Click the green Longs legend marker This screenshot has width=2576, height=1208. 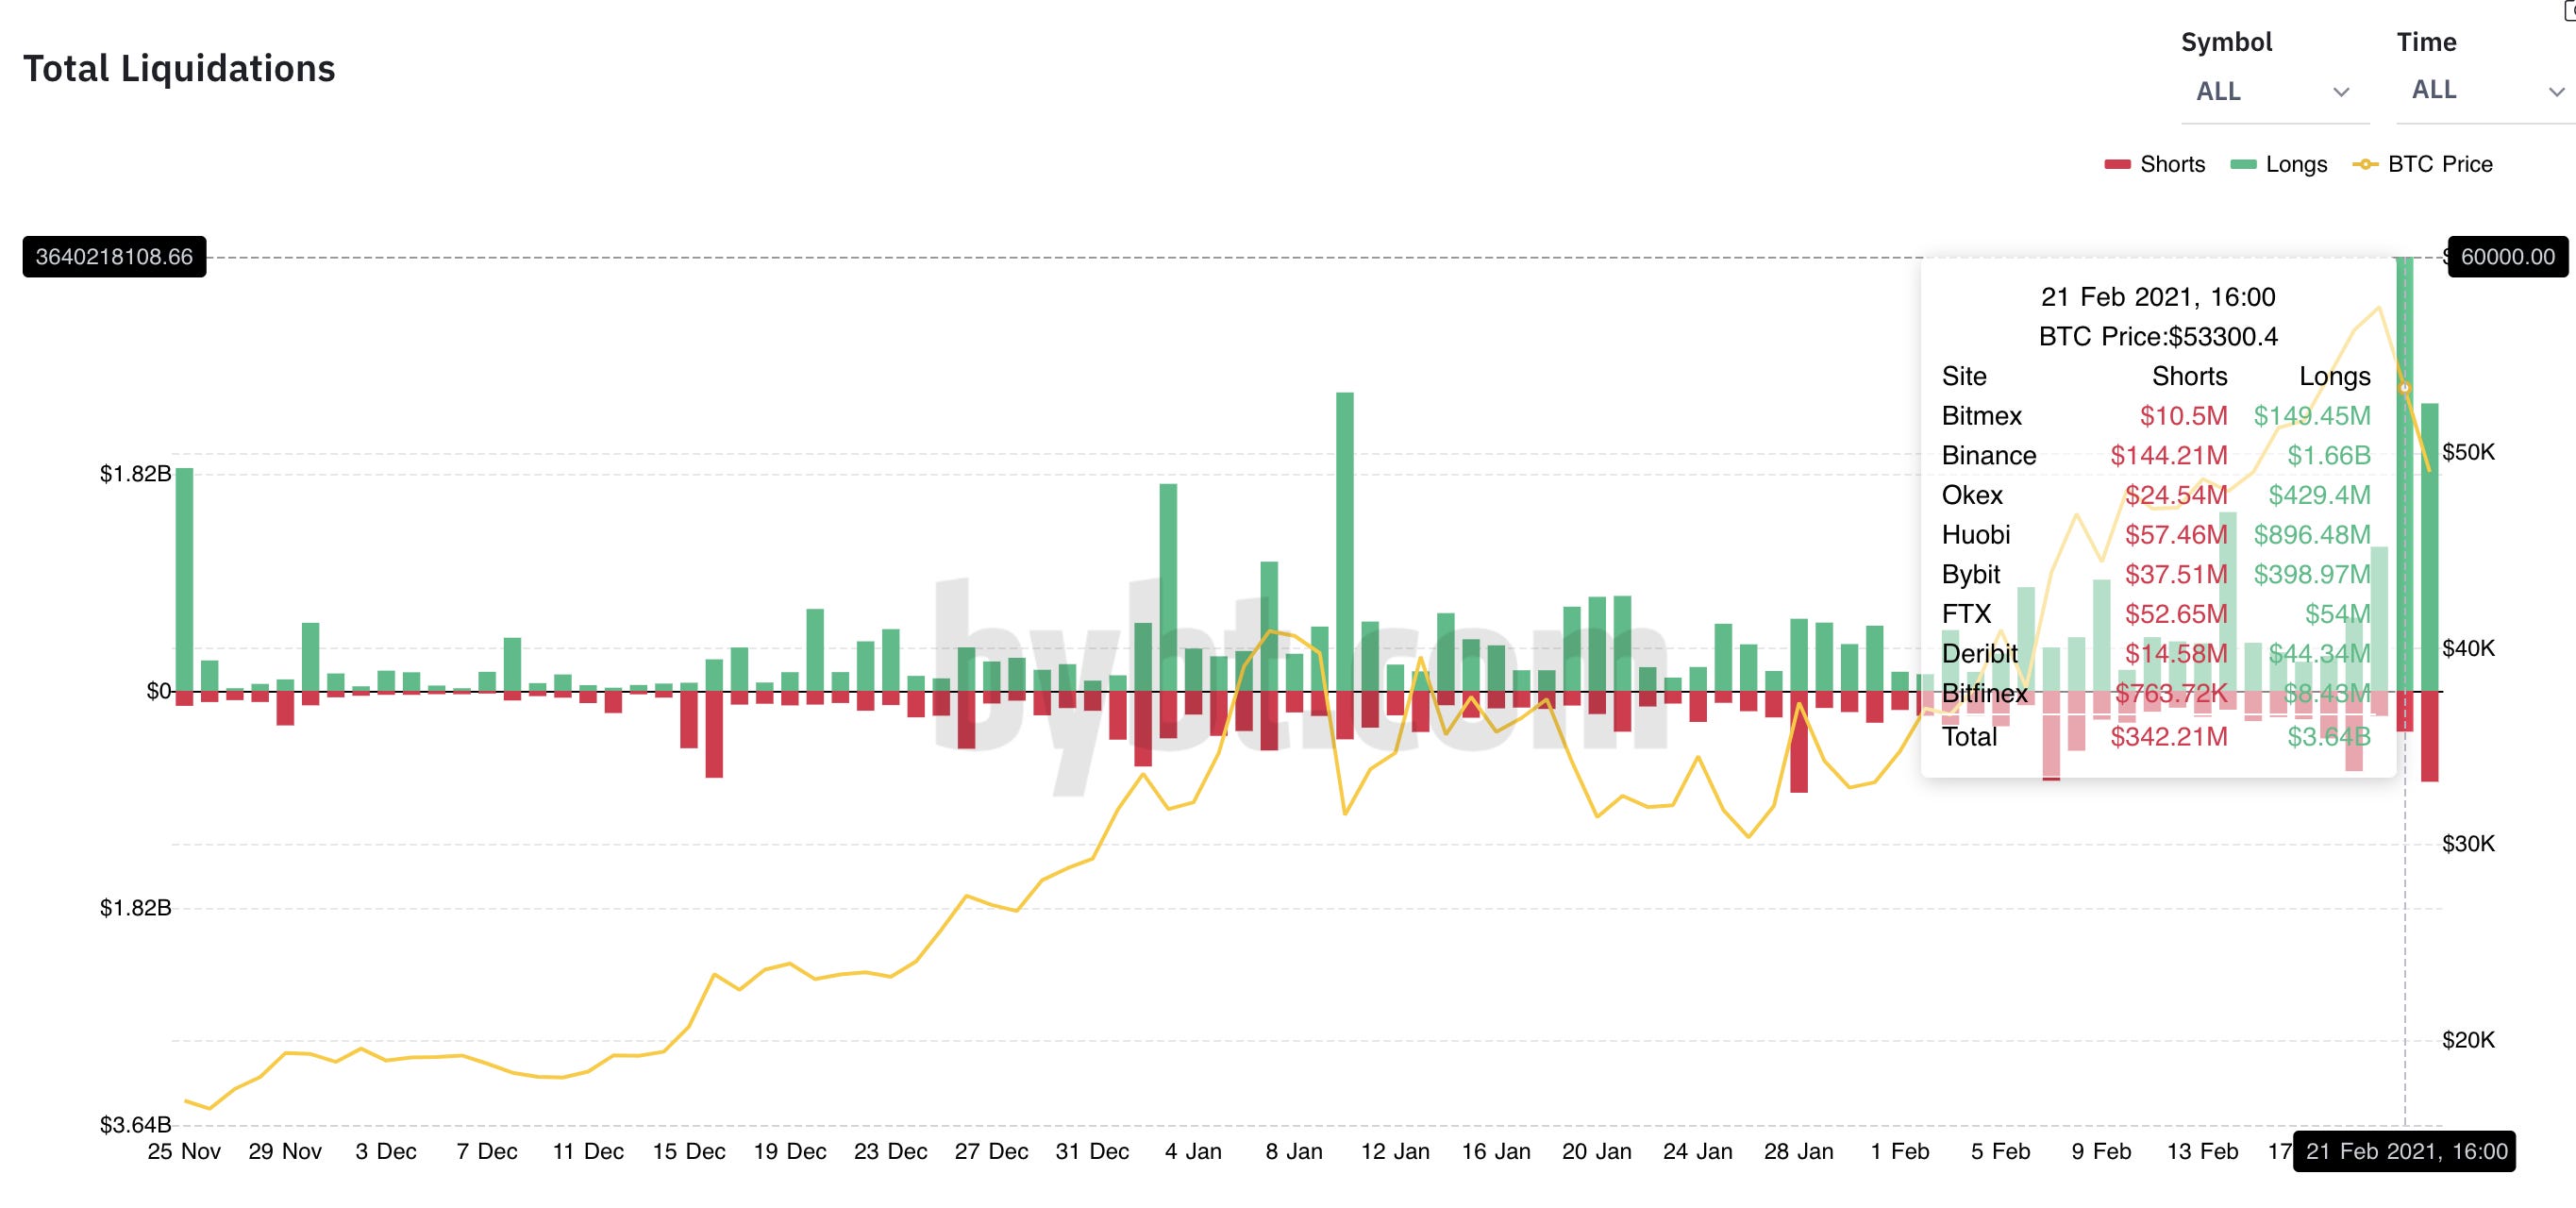(2243, 164)
